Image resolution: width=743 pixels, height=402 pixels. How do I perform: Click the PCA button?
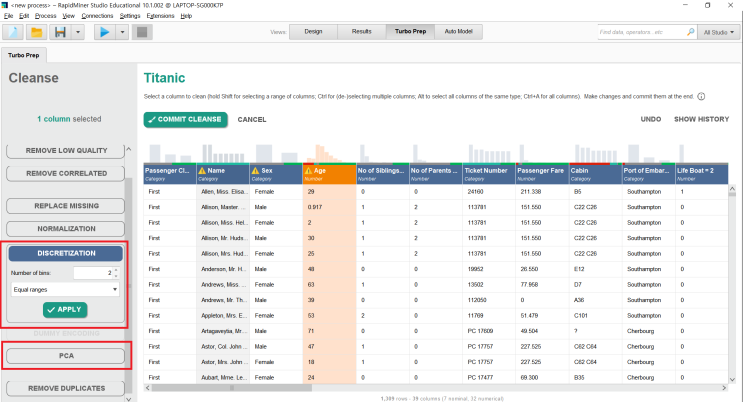point(65,356)
